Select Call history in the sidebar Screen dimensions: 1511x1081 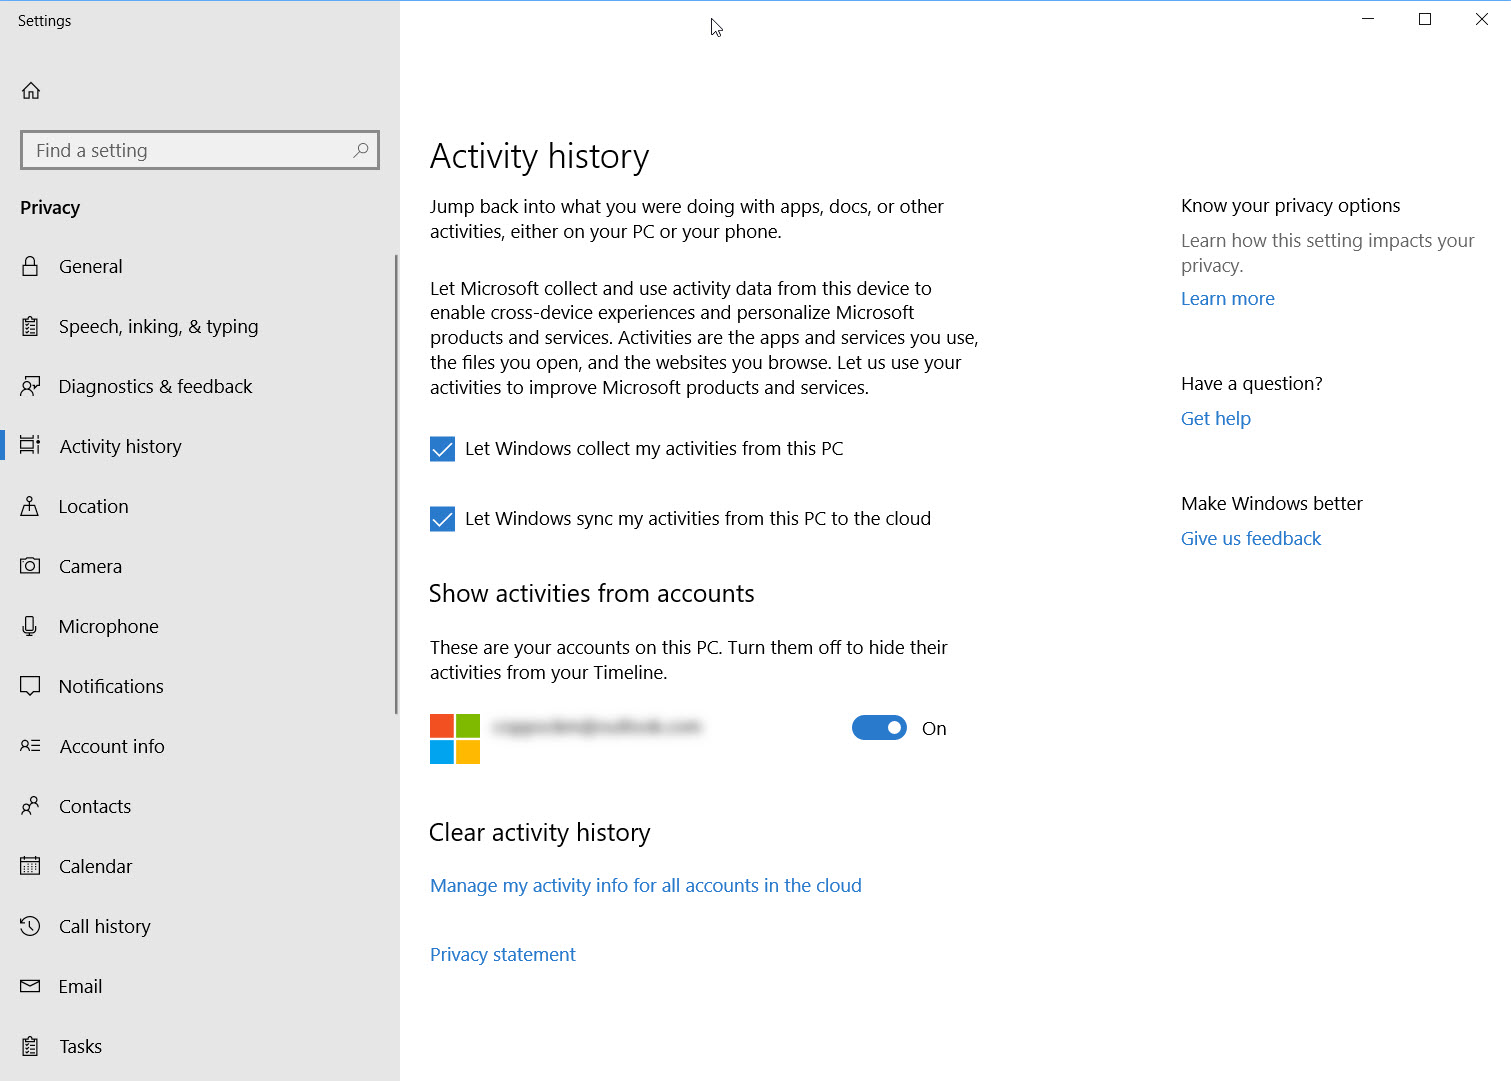(x=198, y=926)
